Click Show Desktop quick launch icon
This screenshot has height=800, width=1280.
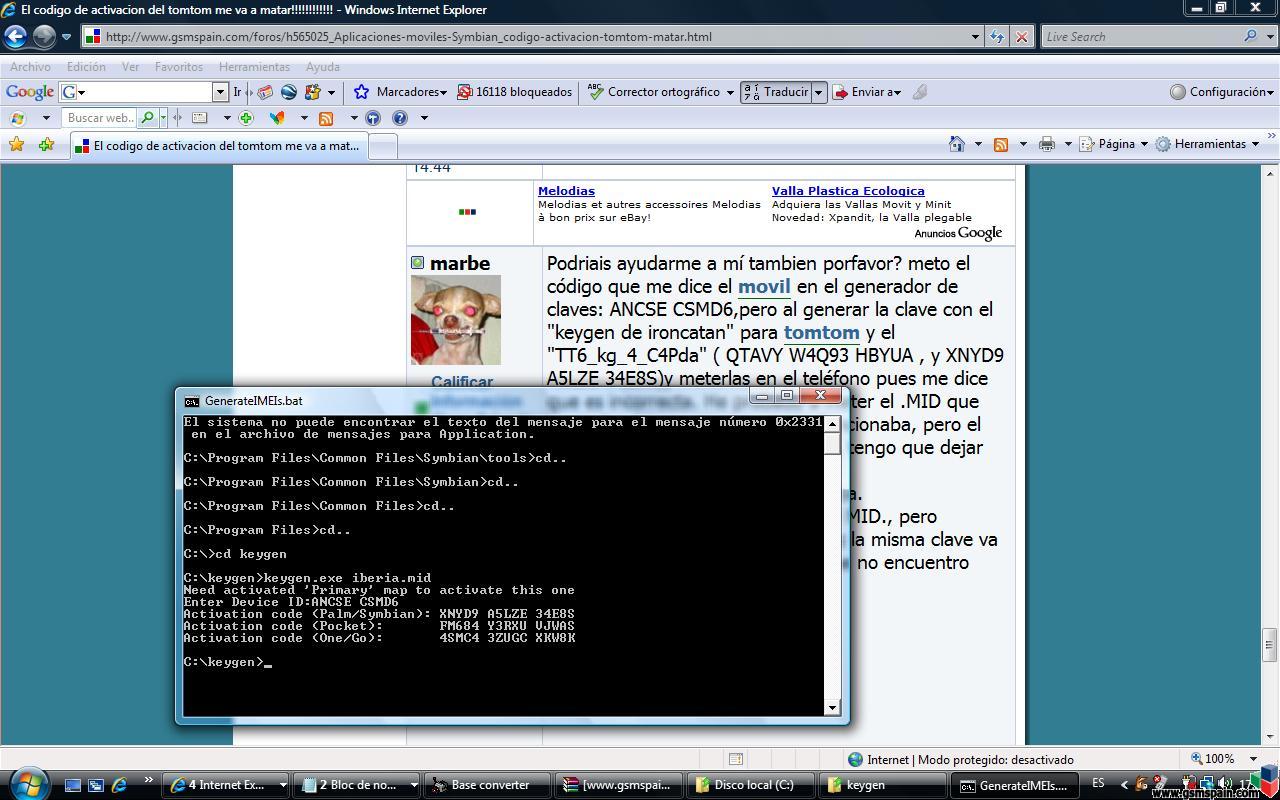click(73, 785)
